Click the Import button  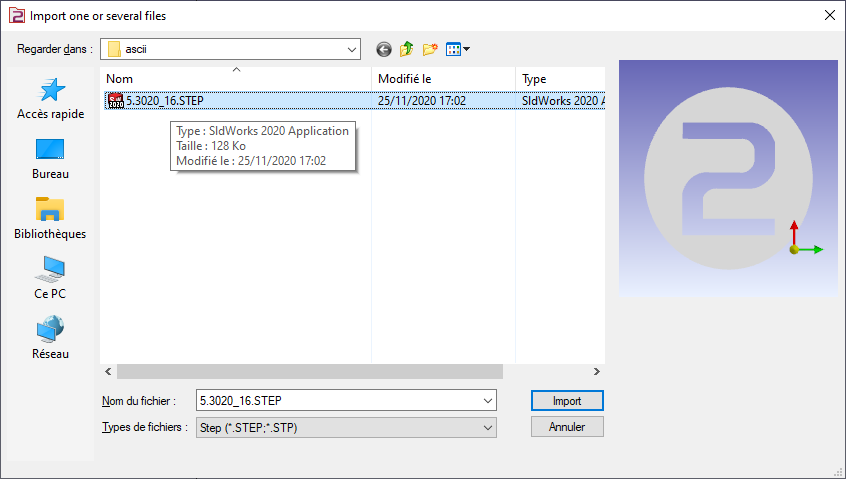click(x=567, y=401)
